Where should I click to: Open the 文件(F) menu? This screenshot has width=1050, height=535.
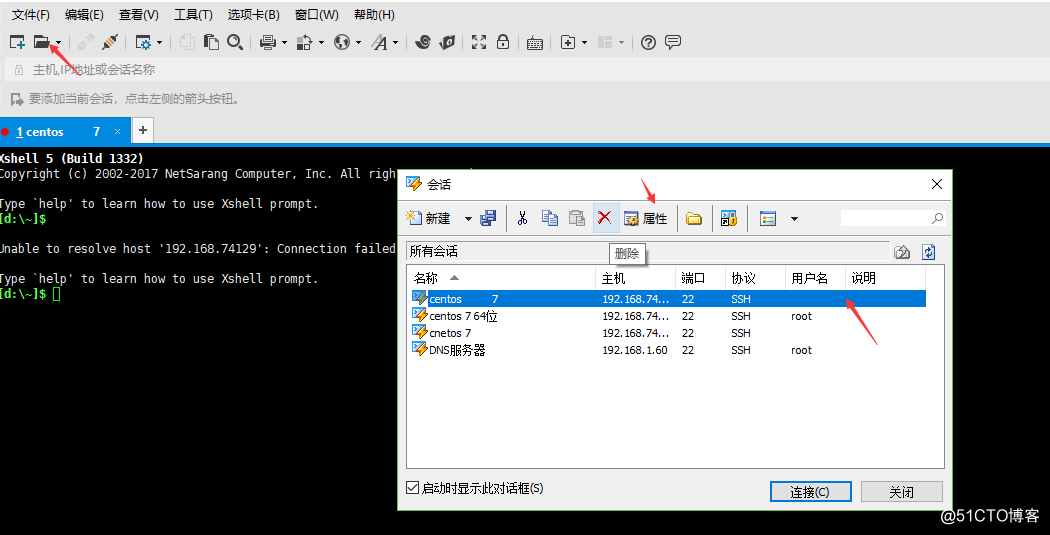(x=31, y=14)
